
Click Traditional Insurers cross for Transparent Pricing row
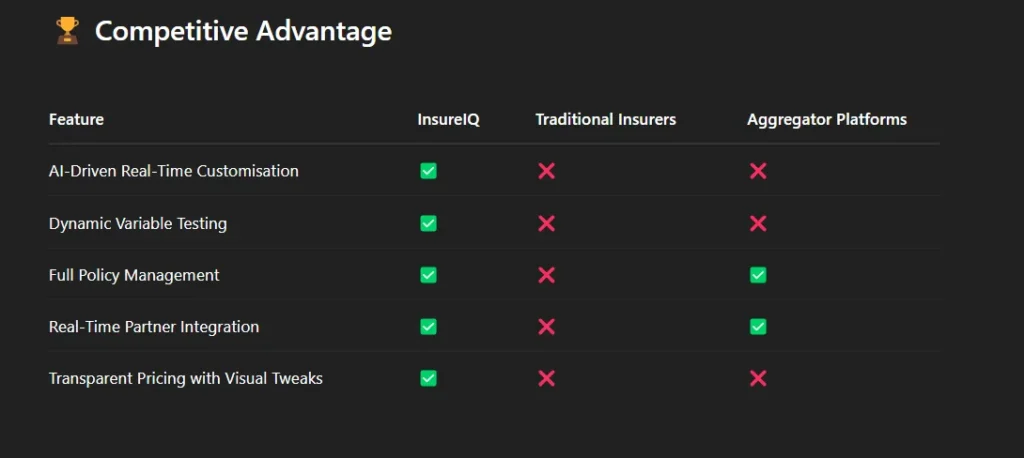[547, 378]
